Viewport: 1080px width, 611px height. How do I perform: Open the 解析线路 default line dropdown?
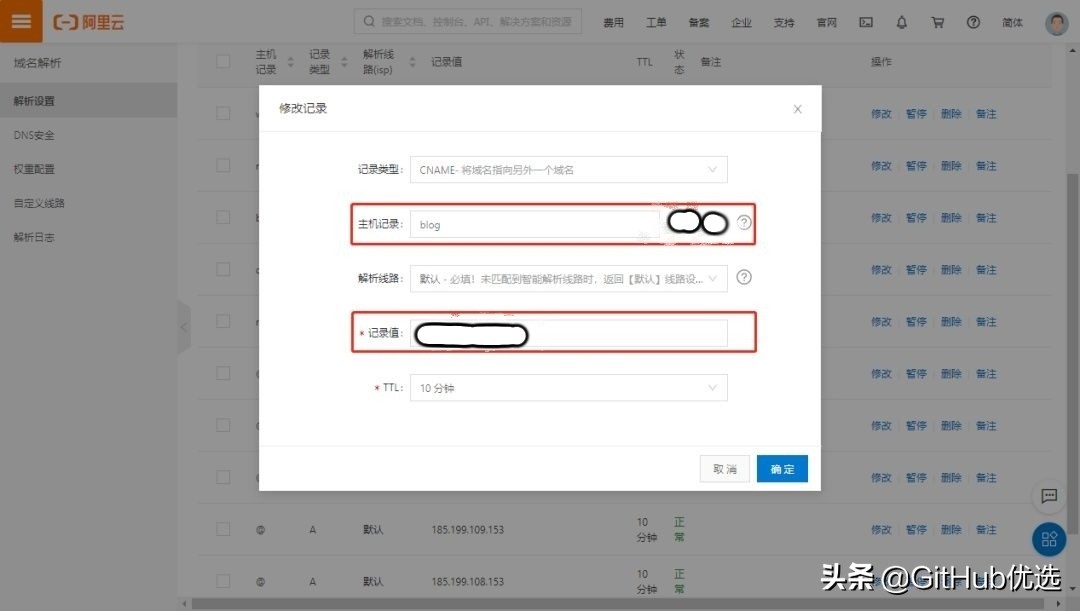coord(568,278)
